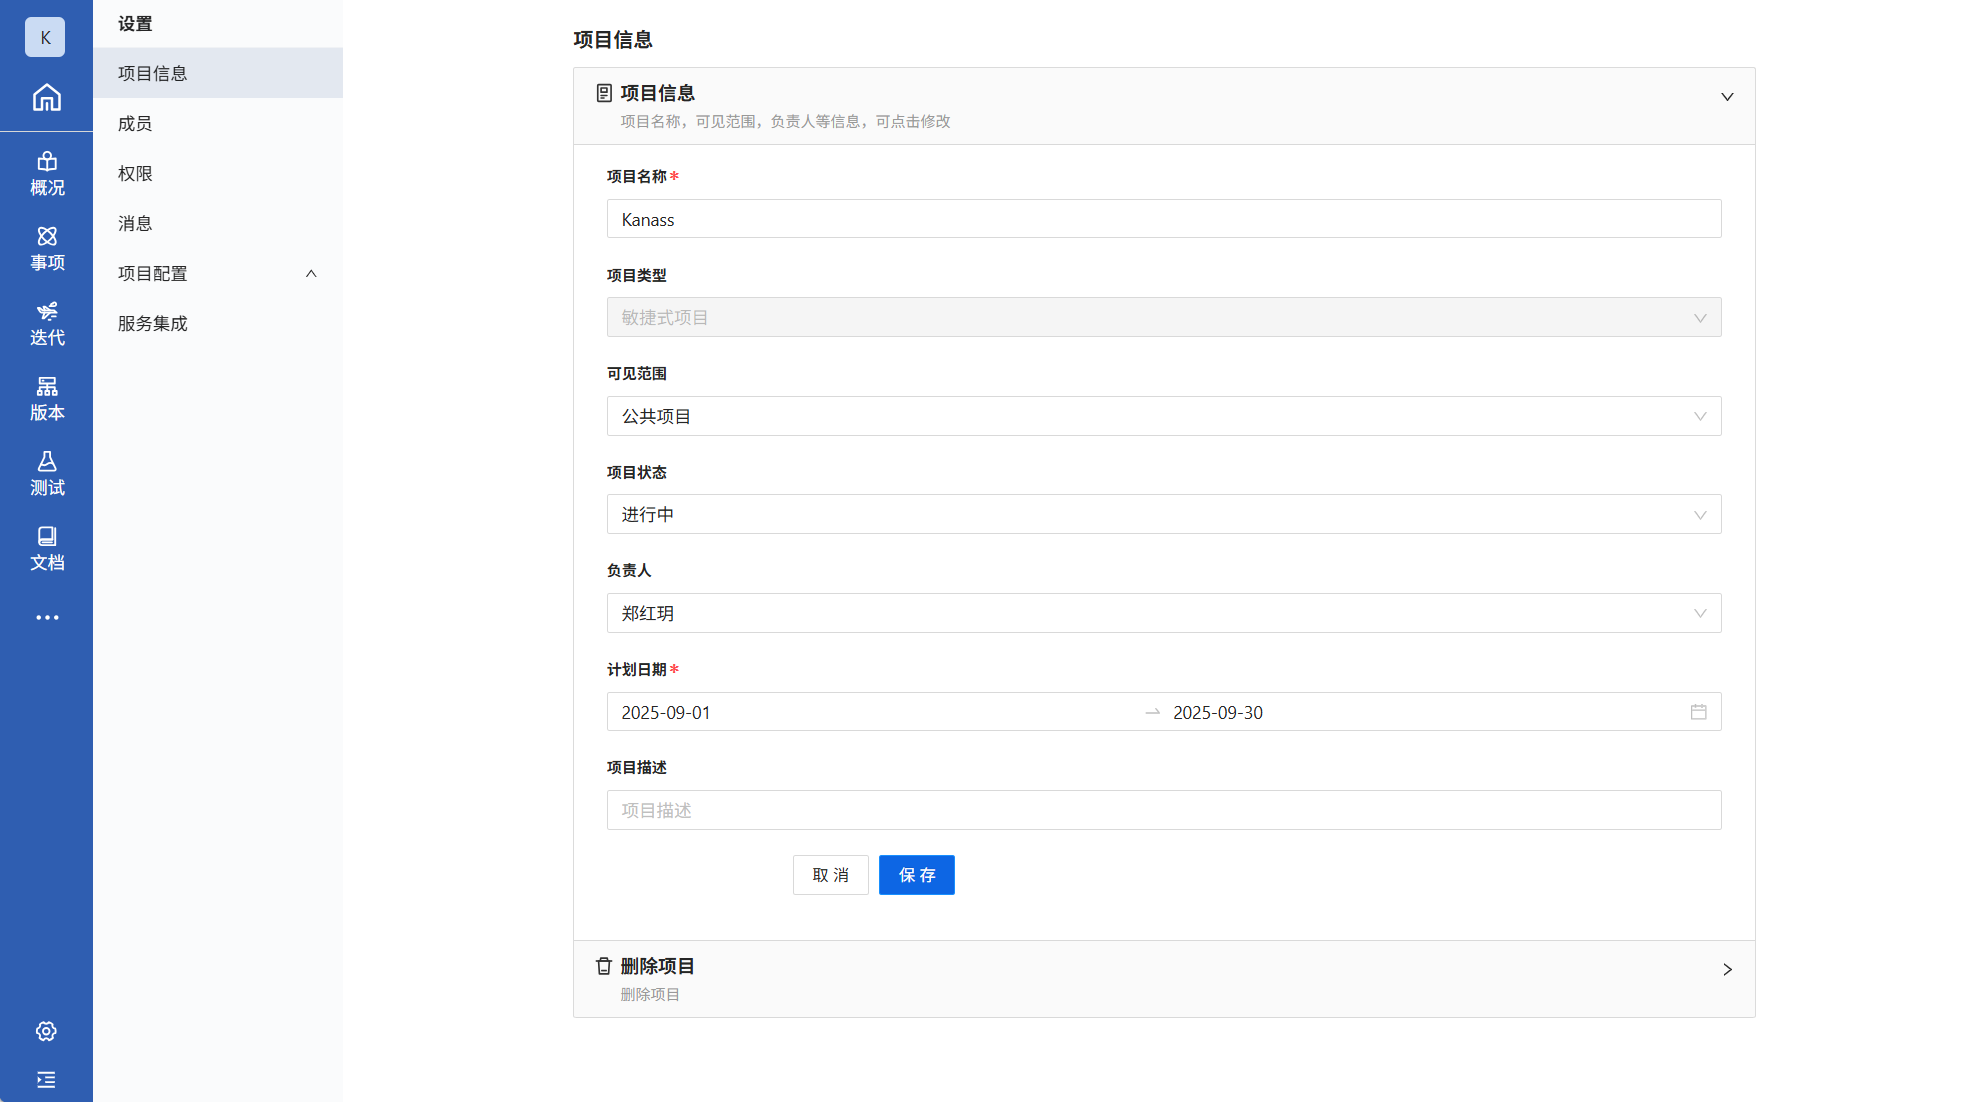Select 权限 in settings menu
Screen dimensions: 1980x1102
point(135,173)
